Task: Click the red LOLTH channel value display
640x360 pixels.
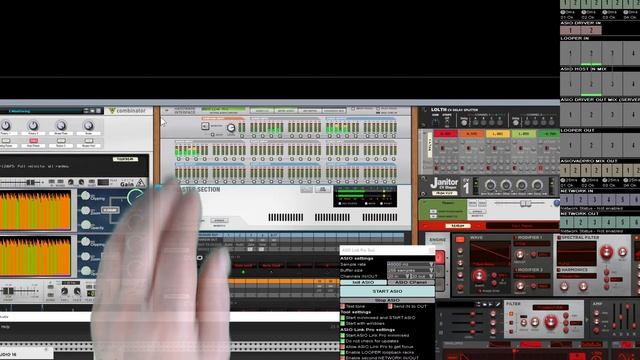Action: (445, 133)
